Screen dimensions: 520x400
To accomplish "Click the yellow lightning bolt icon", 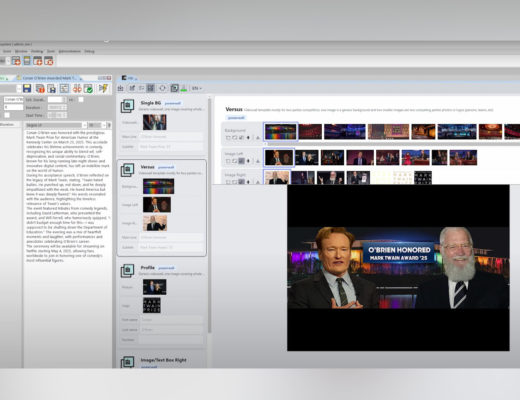I will tap(103, 88).
